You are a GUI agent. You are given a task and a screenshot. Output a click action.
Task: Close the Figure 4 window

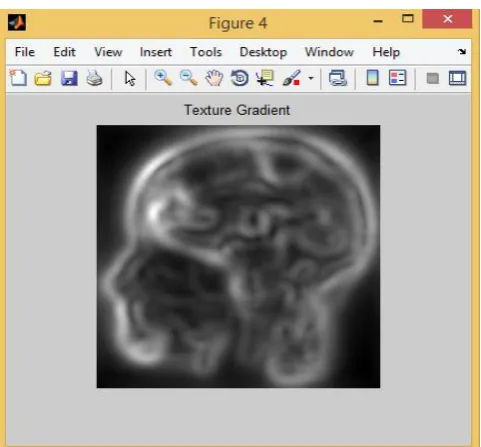(x=448, y=19)
